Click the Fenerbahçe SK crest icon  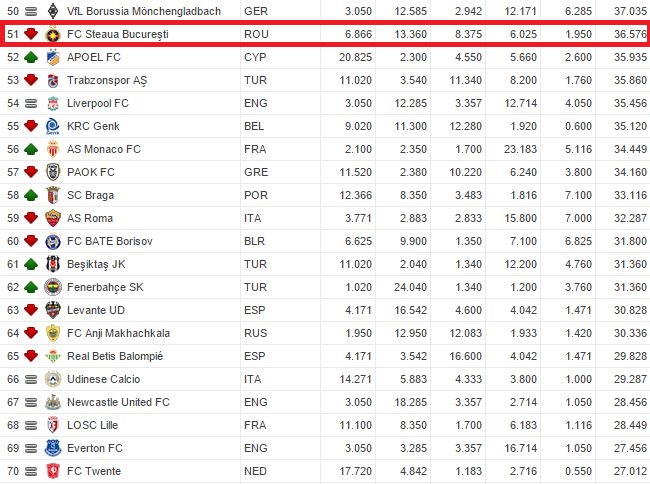pos(53,287)
